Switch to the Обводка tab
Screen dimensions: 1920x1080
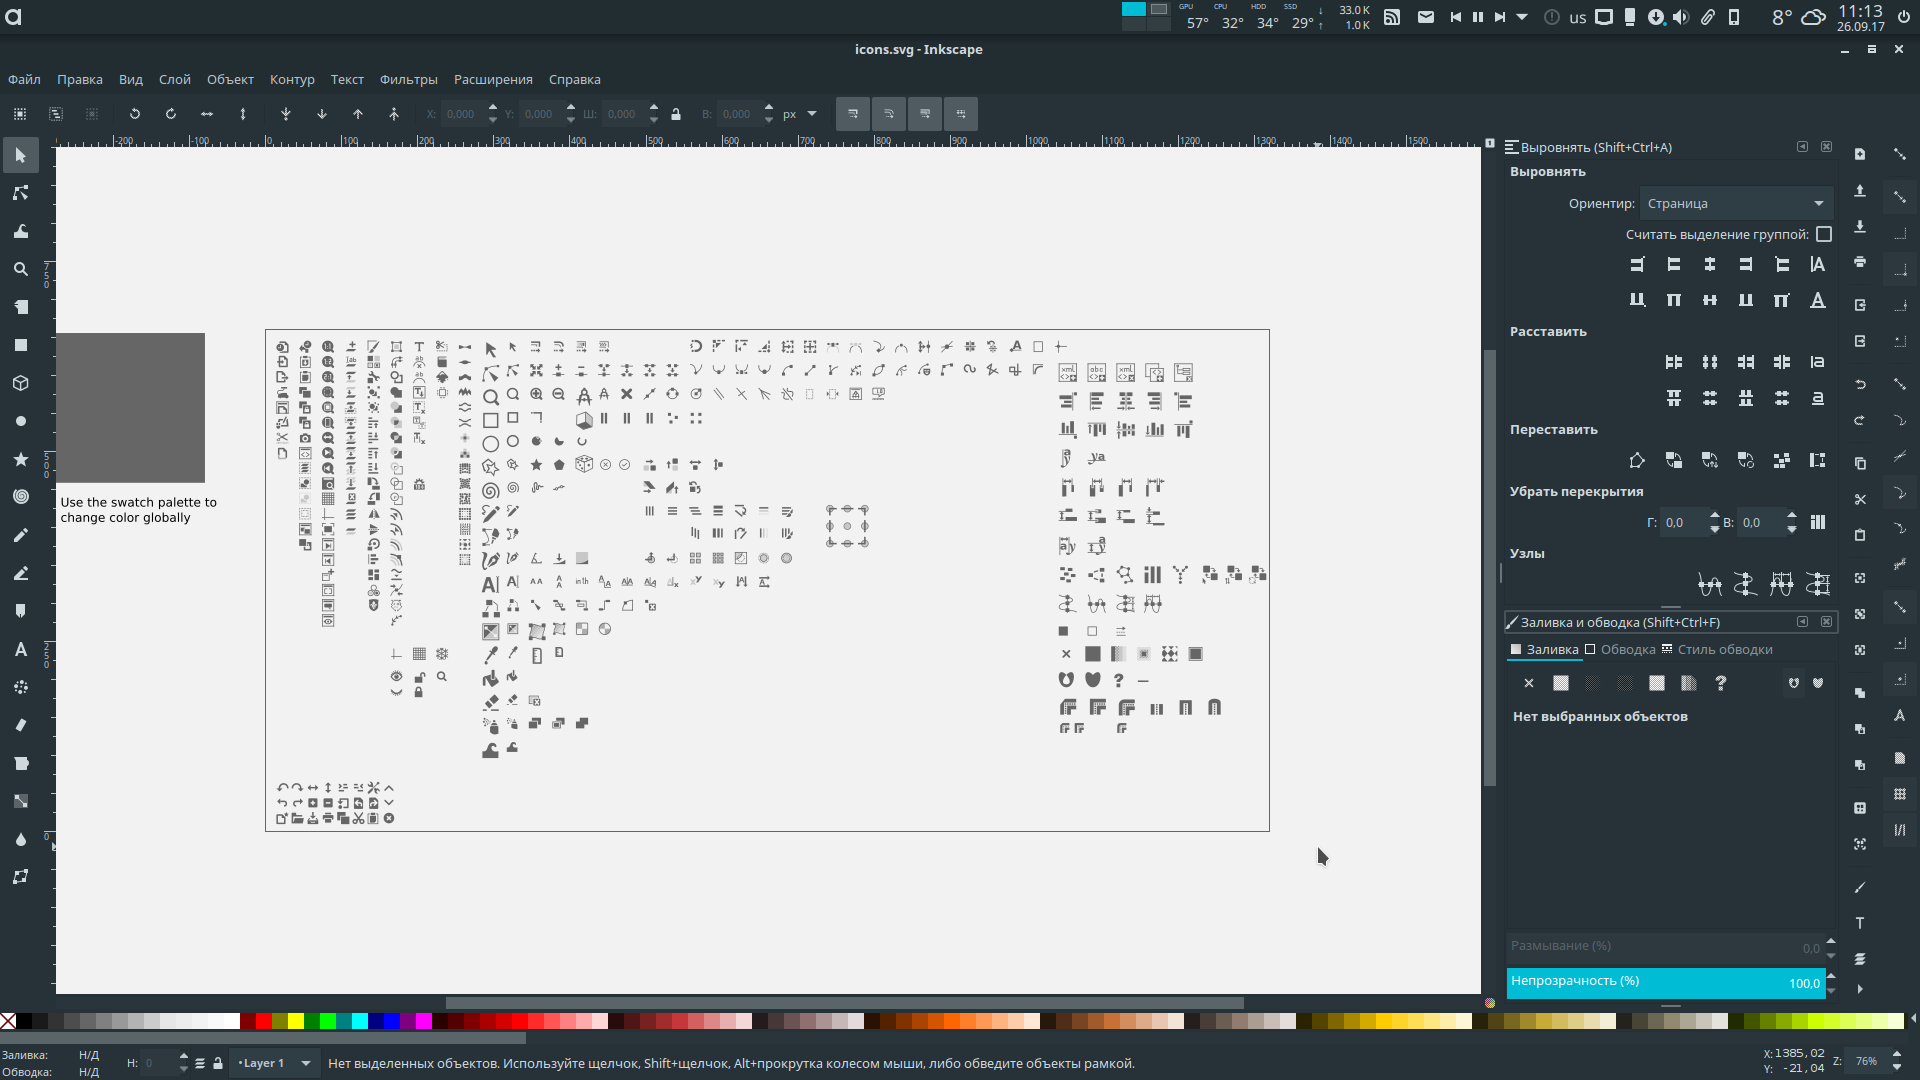(1623, 649)
